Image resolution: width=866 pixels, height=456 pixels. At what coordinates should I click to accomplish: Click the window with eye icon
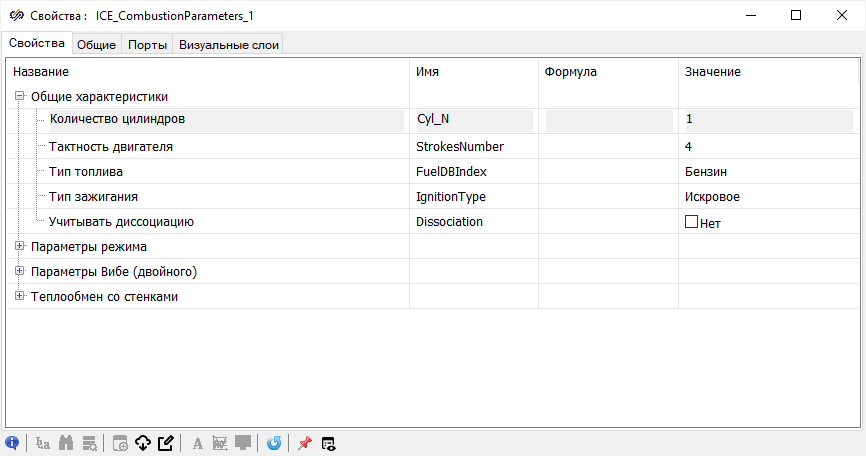(328, 443)
